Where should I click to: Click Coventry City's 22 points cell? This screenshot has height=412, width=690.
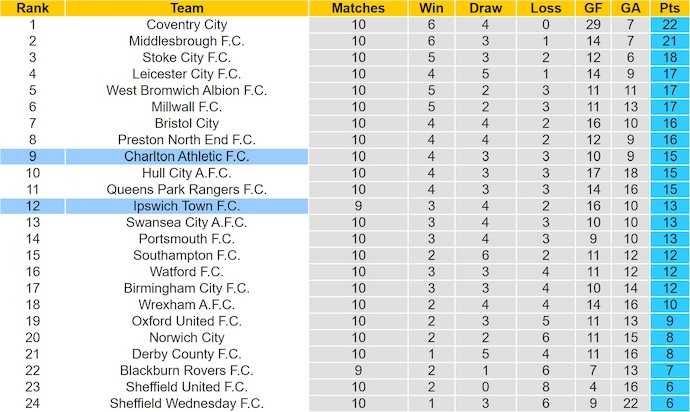pyautogui.click(x=669, y=24)
